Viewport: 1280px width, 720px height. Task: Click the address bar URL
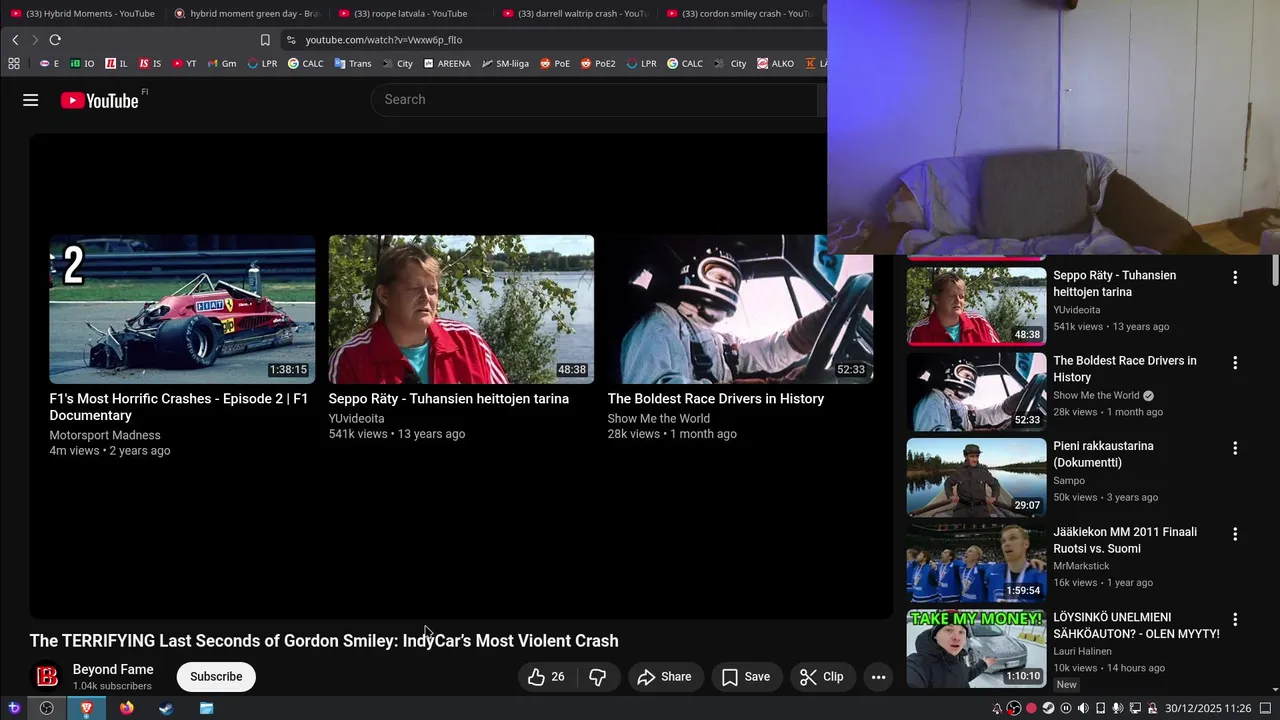click(384, 40)
